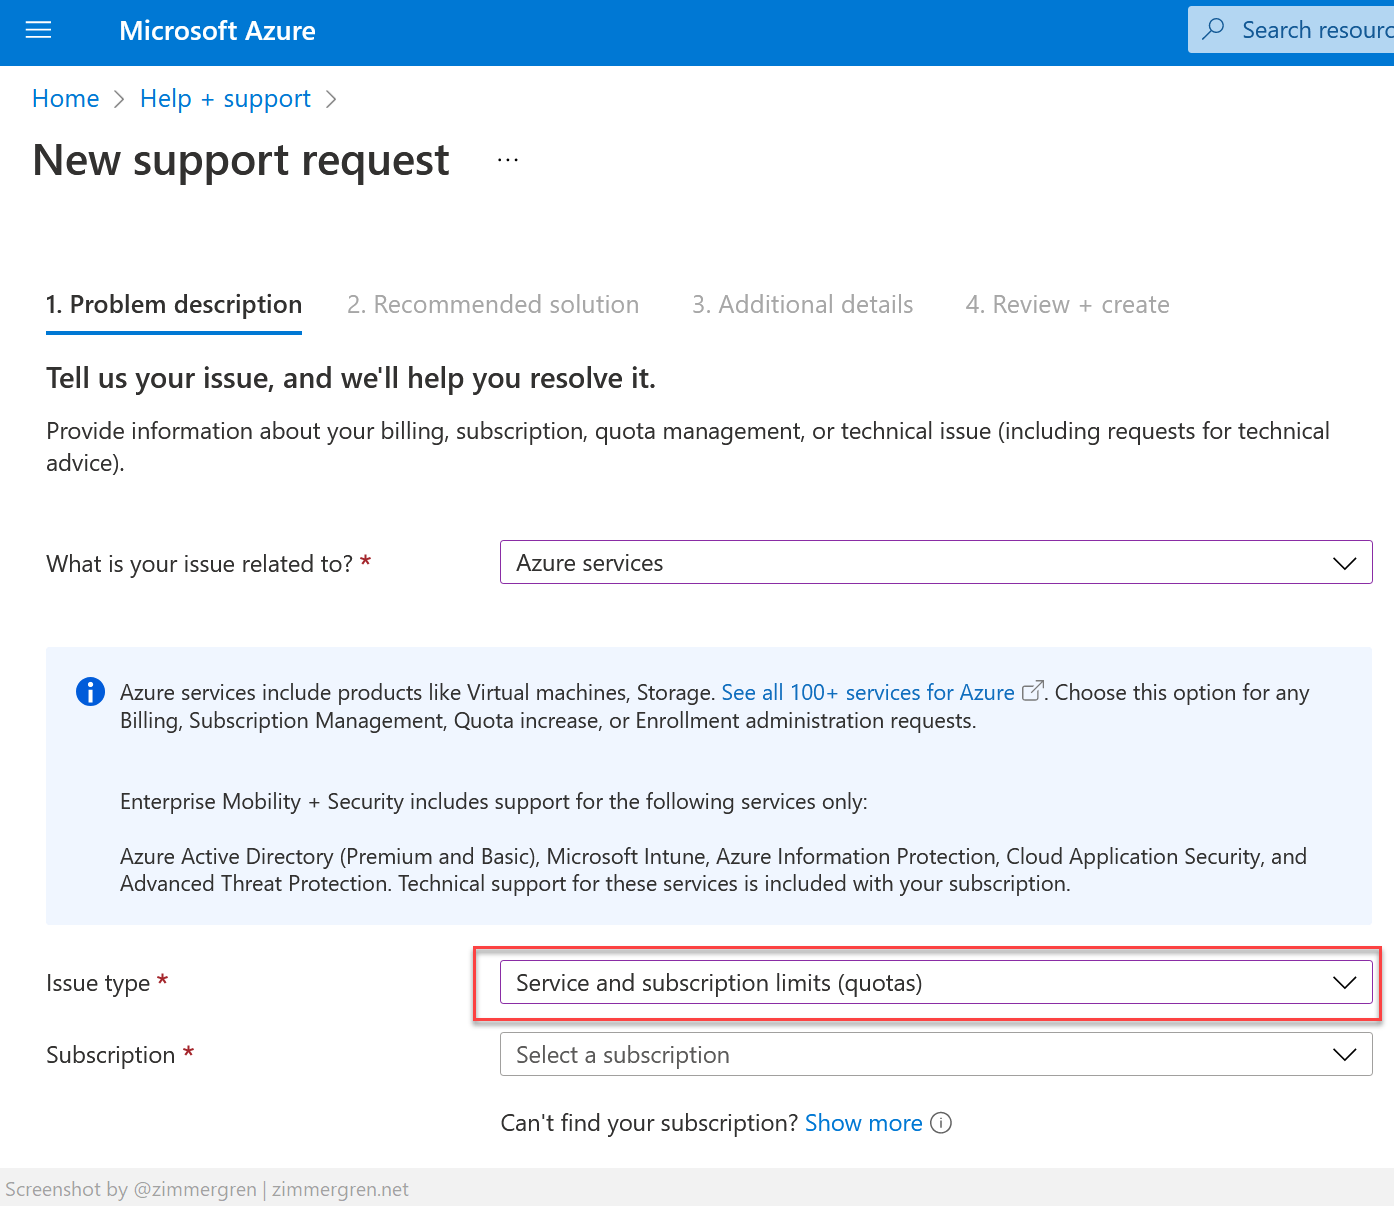Open the Additional details tab

(802, 304)
